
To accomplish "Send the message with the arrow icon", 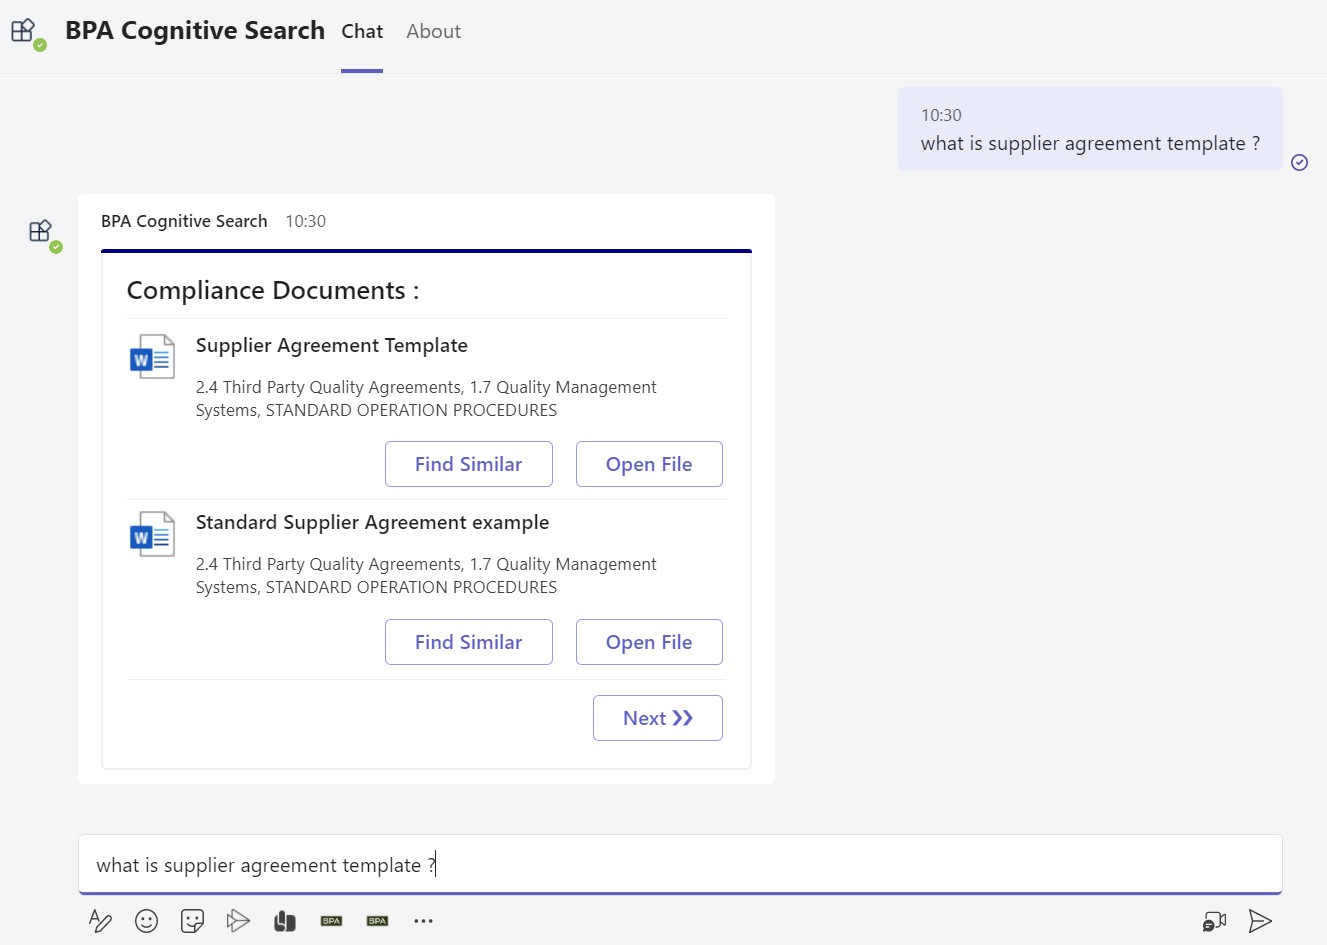I will pyautogui.click(x=1260, y=921).
